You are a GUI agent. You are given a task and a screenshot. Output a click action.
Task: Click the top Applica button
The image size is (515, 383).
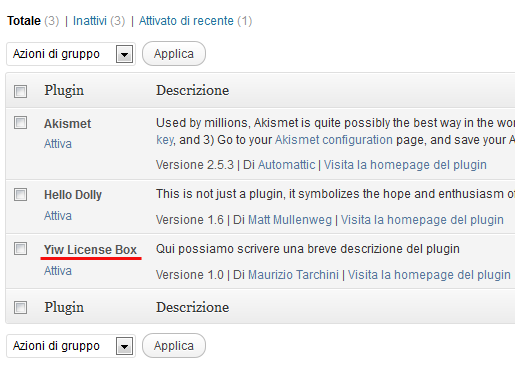pos(174,54)
